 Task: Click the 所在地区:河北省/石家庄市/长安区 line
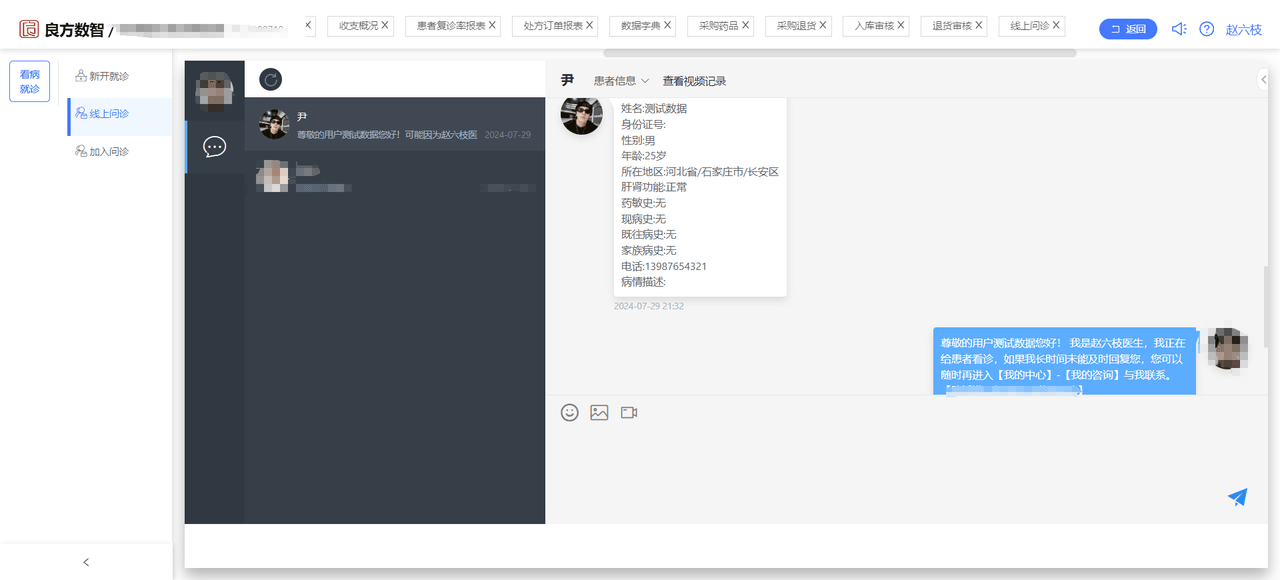[700, 171]
